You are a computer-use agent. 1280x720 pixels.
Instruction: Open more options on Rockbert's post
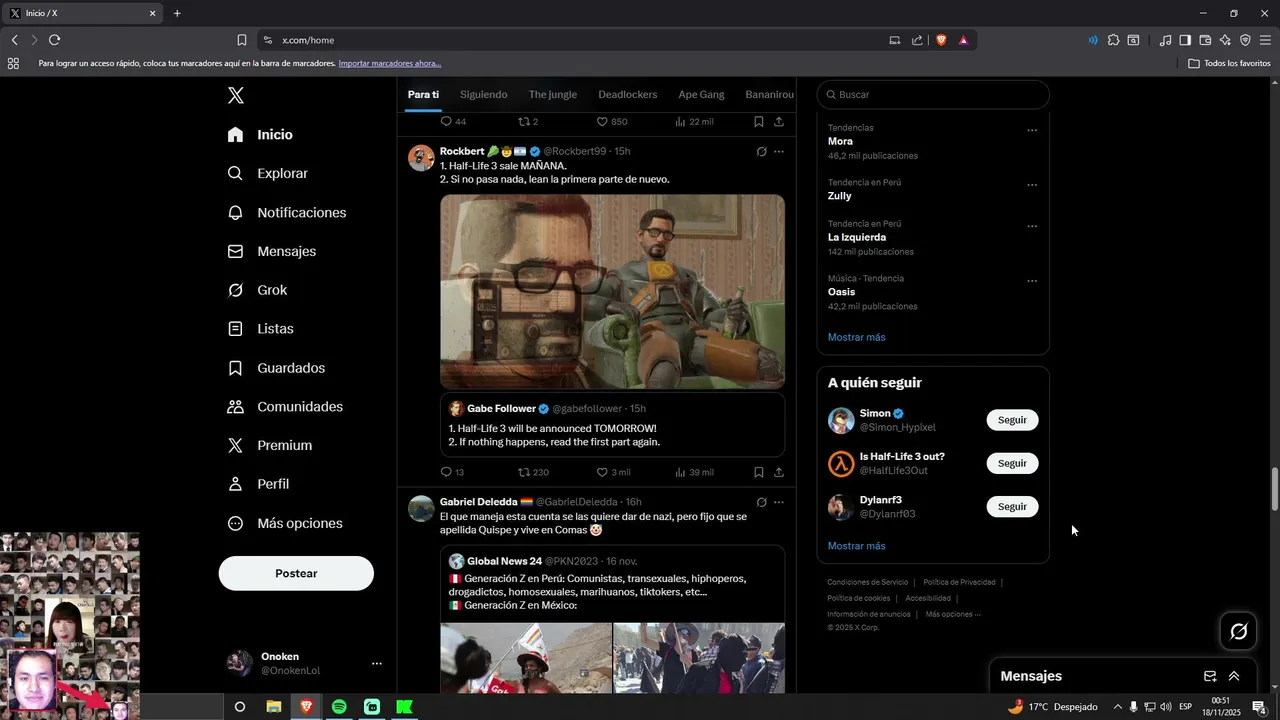click(779, 152)
